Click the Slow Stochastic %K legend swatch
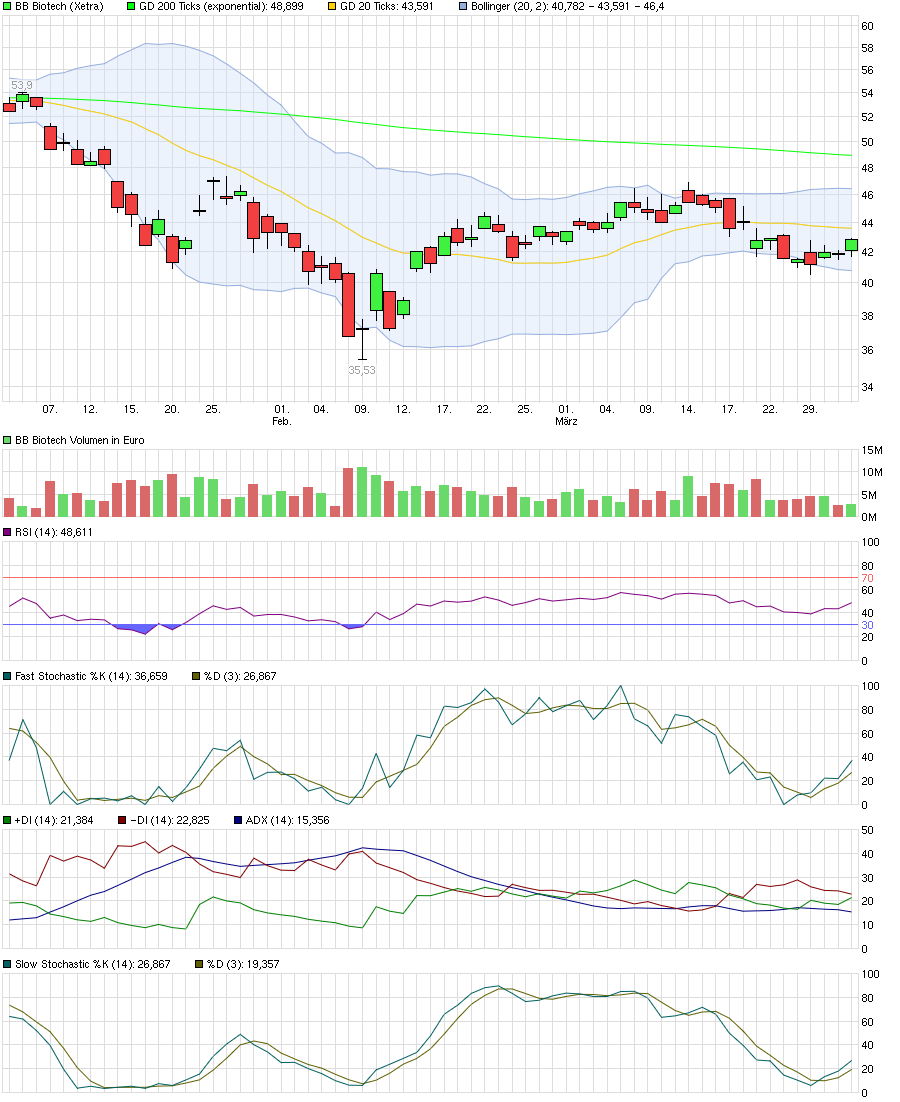Screen dimensions: 900x1102 point(8,965)
